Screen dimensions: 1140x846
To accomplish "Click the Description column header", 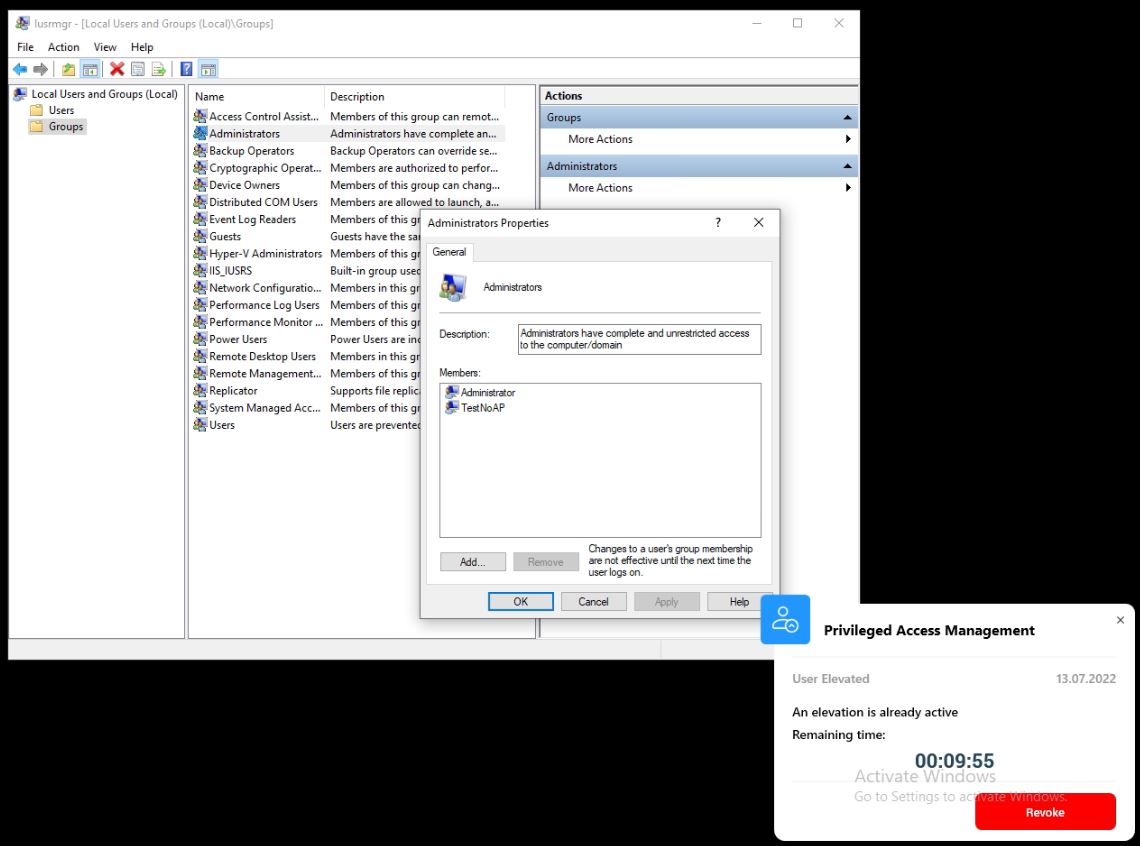I will pos(414,97).
